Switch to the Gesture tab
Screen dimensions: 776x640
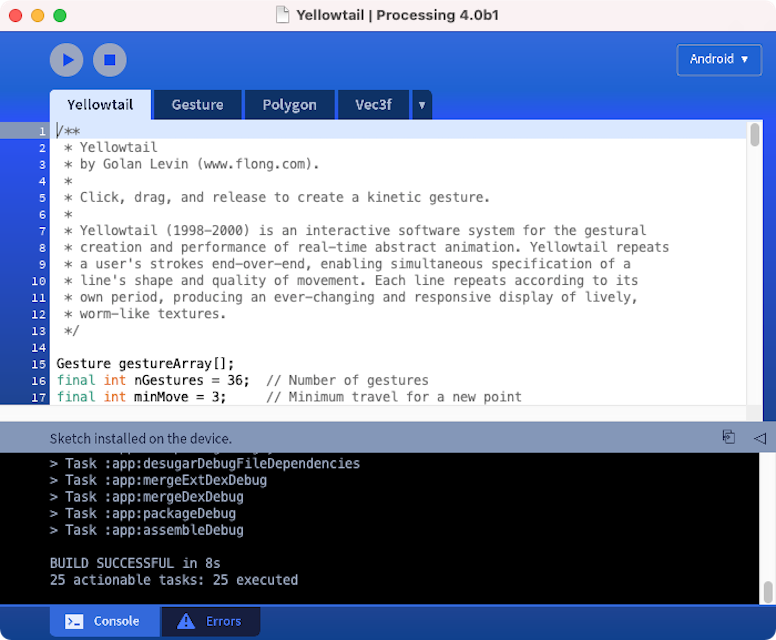click(x=197, y=105)
